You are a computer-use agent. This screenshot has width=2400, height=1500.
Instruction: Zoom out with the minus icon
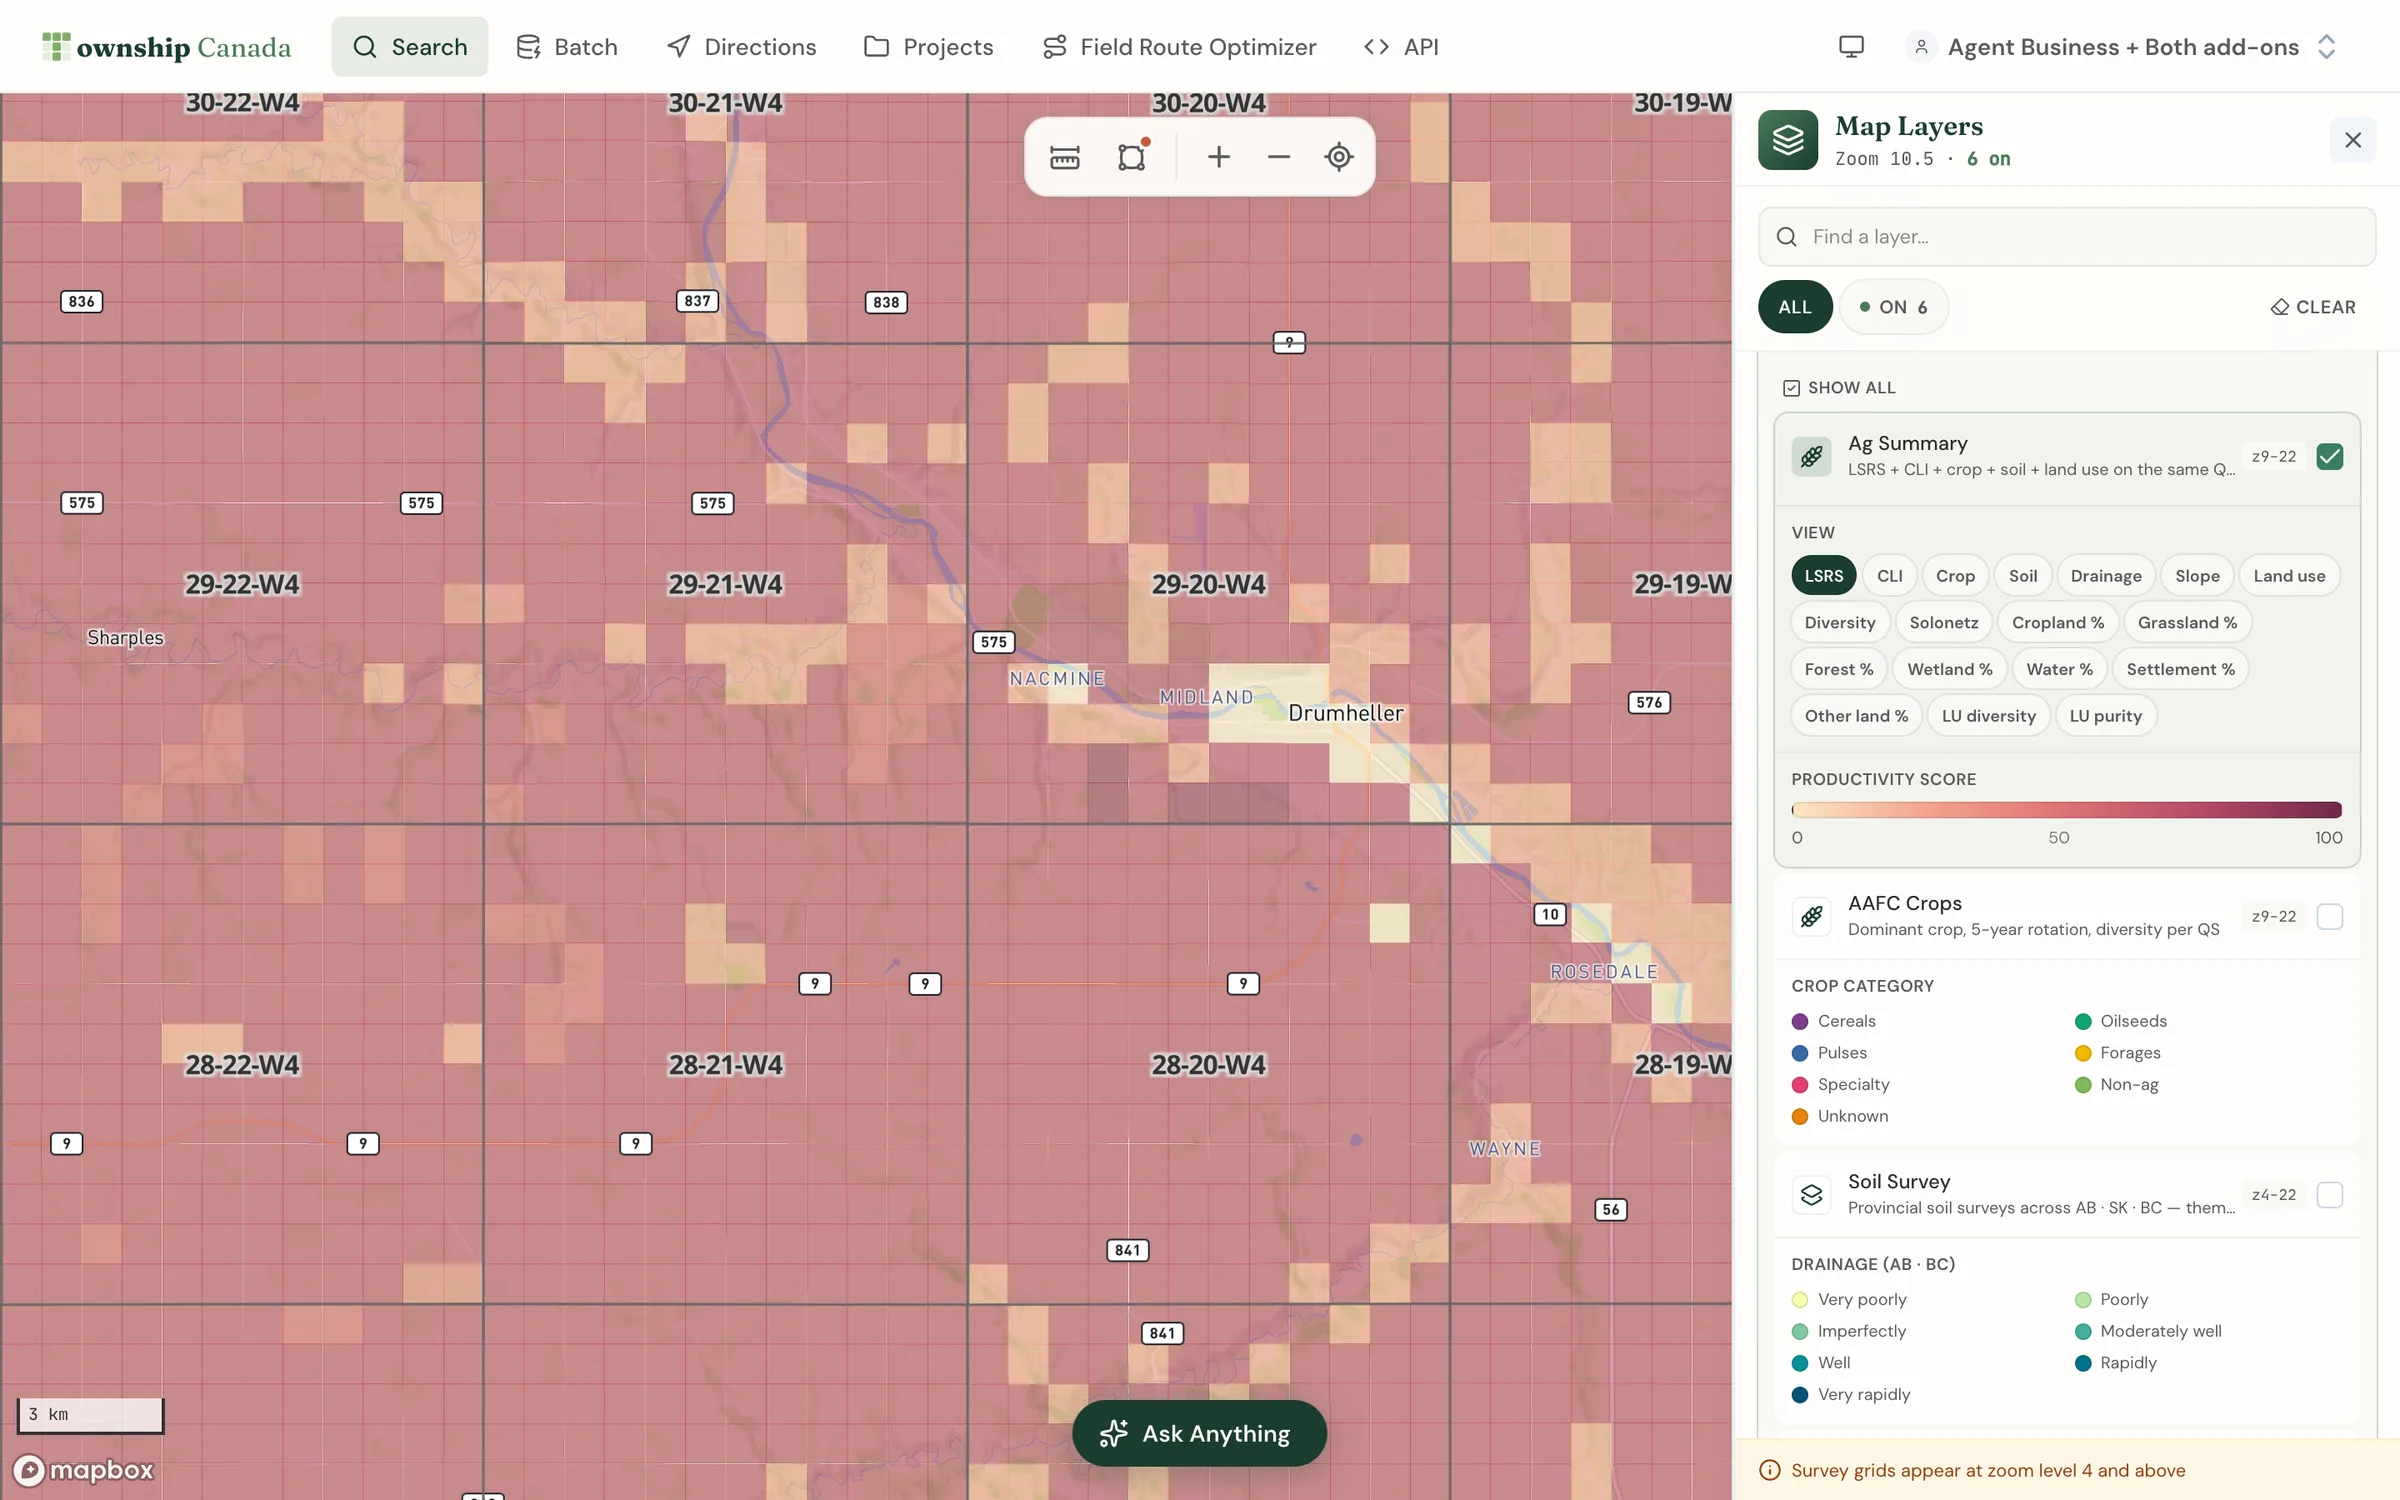coord(1278,157)
